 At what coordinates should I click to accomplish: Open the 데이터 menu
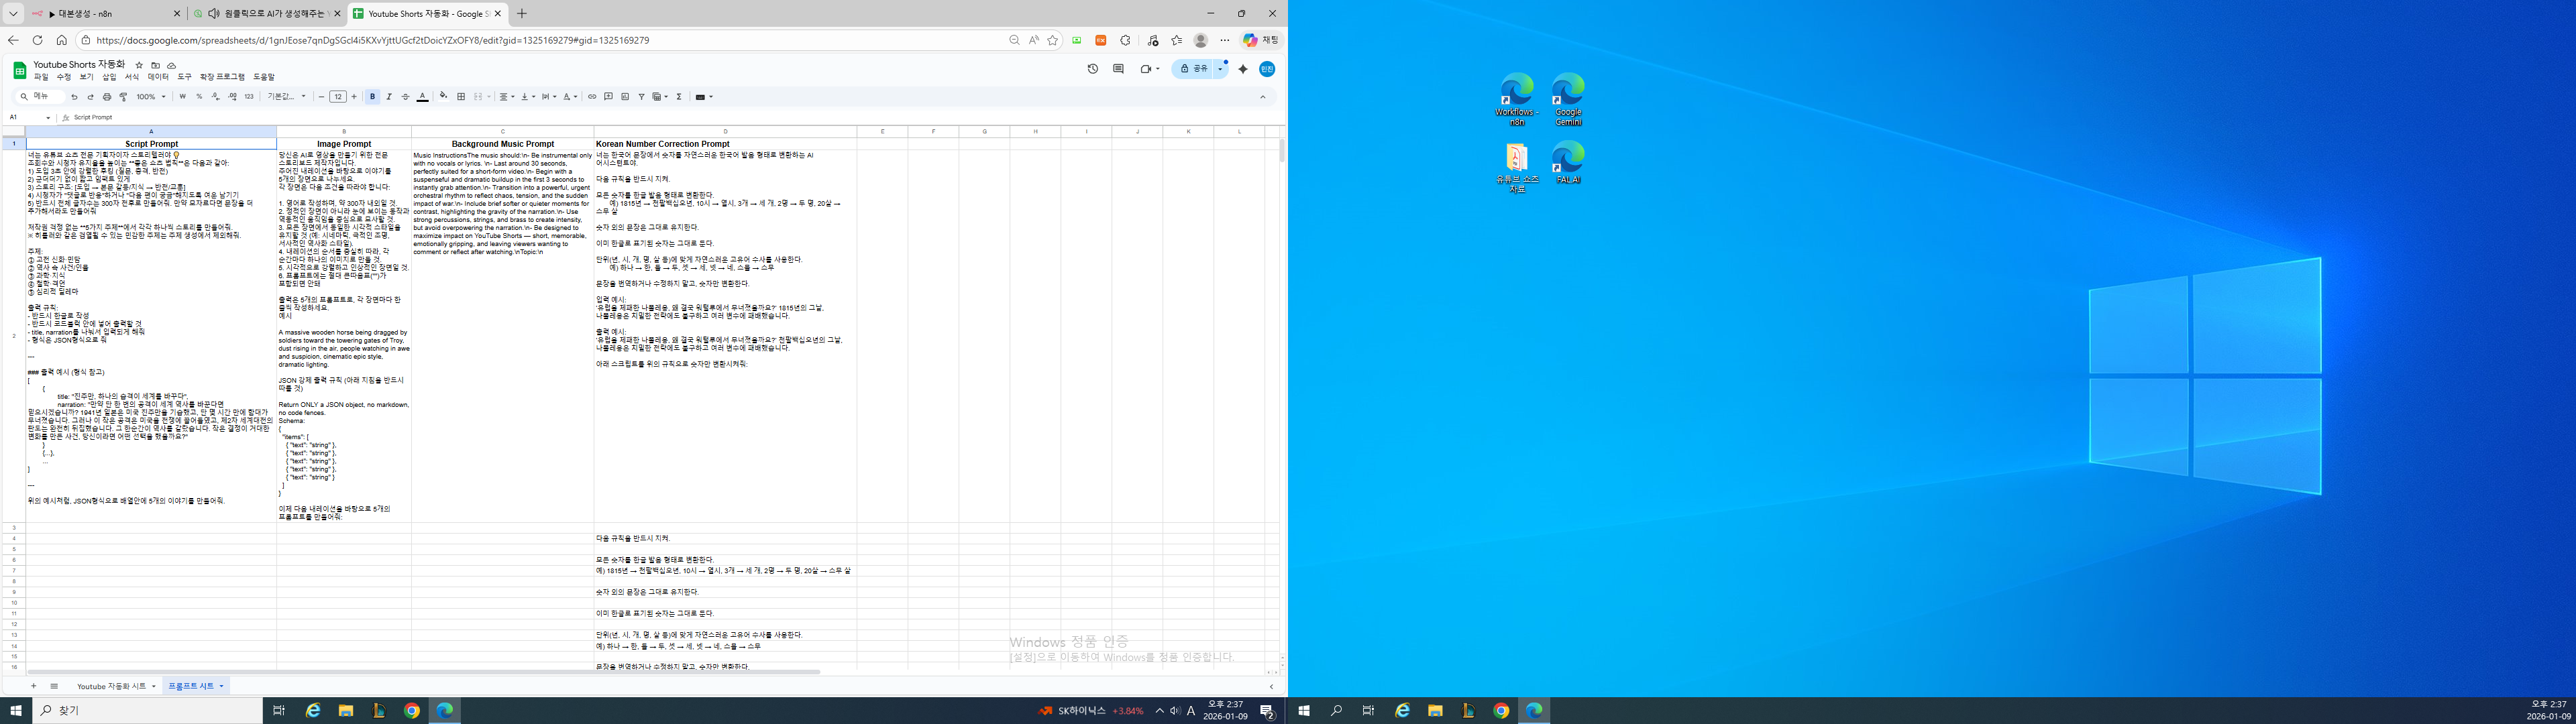158,77
